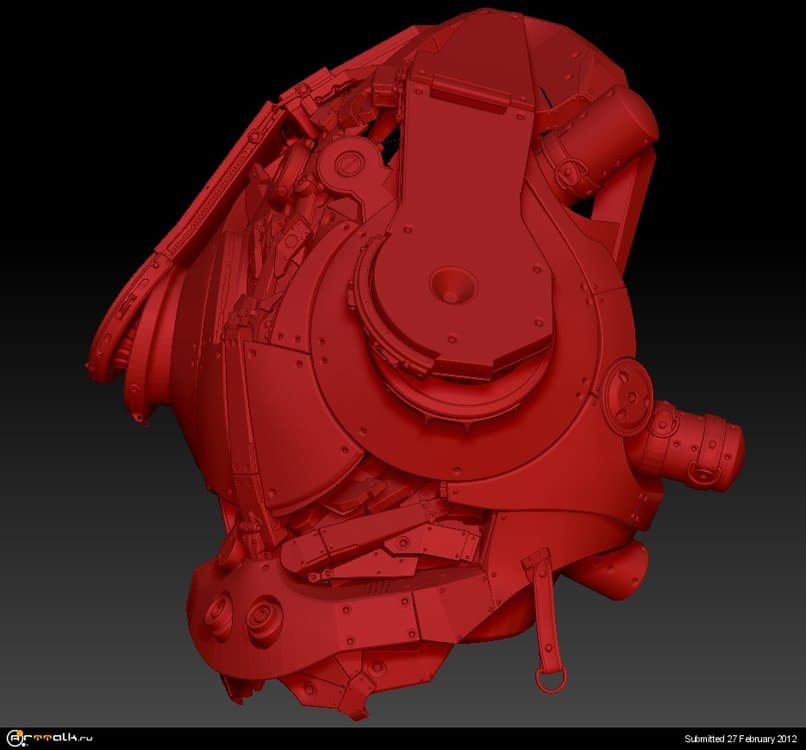Click the cone-shaped hub at the model's center

point(451,285)
